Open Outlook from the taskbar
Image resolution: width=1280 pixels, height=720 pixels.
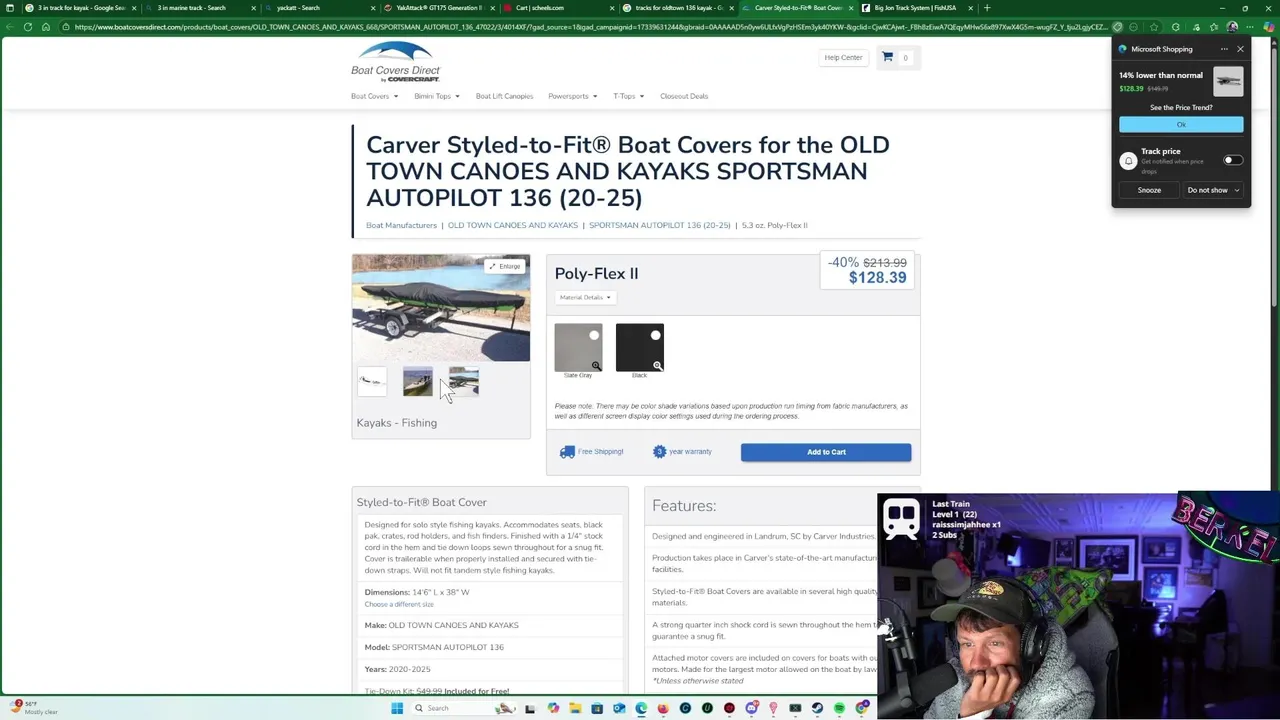[619, 708]
